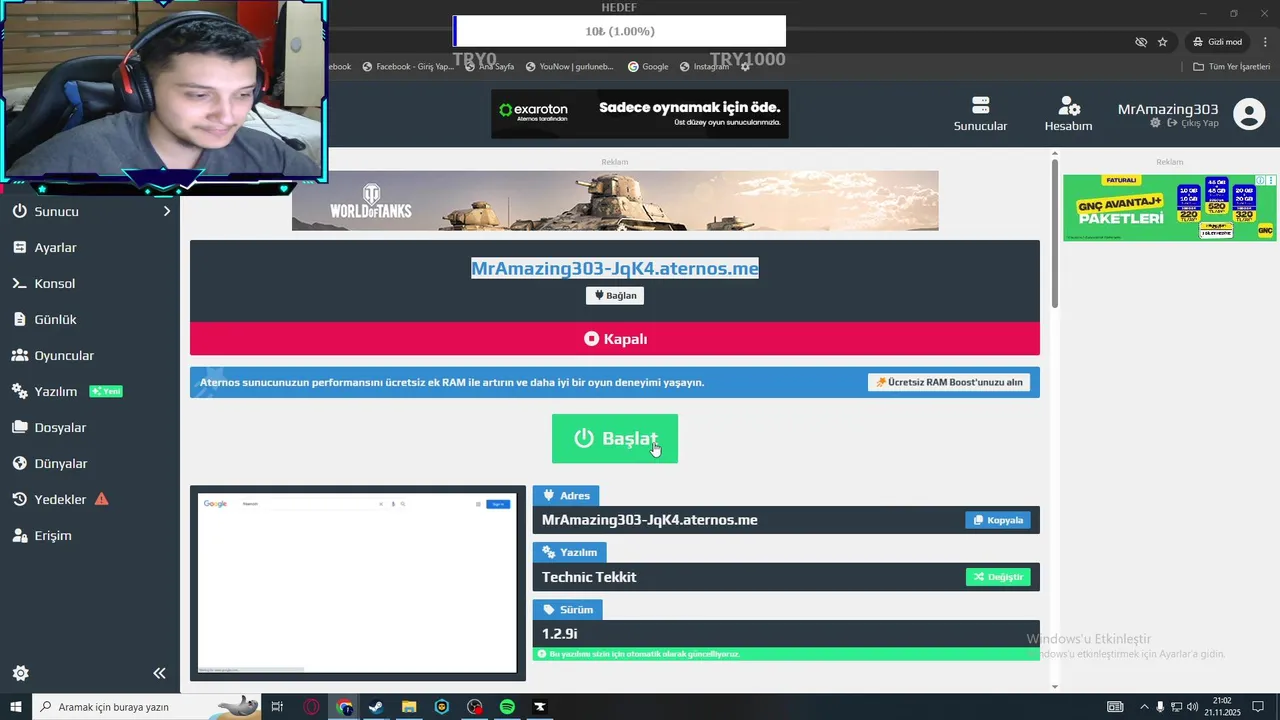Click the volume icon in system tray

(x=1192, y=707)
